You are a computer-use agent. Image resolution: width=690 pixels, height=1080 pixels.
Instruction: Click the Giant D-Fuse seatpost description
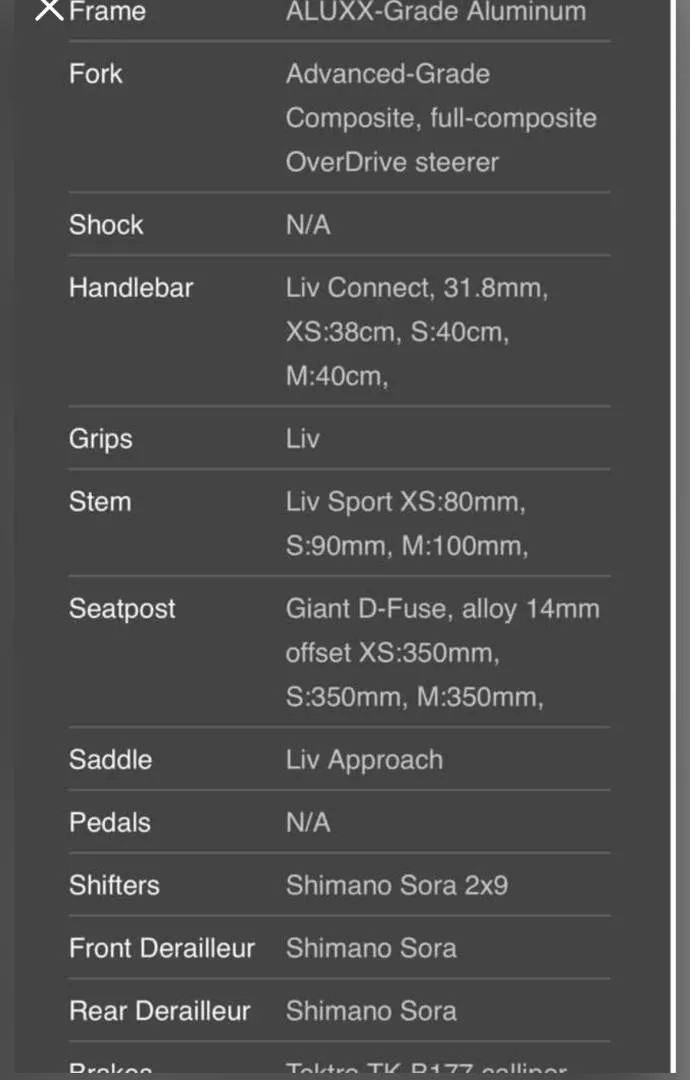click(x=442, y=652)
